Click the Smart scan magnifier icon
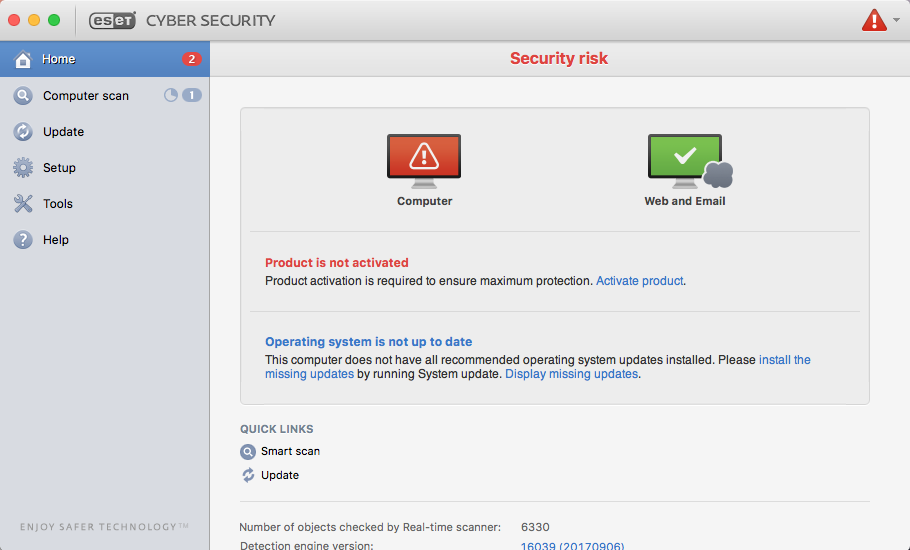This screenshot has width=910, height=550. click(x=248, y=451)
